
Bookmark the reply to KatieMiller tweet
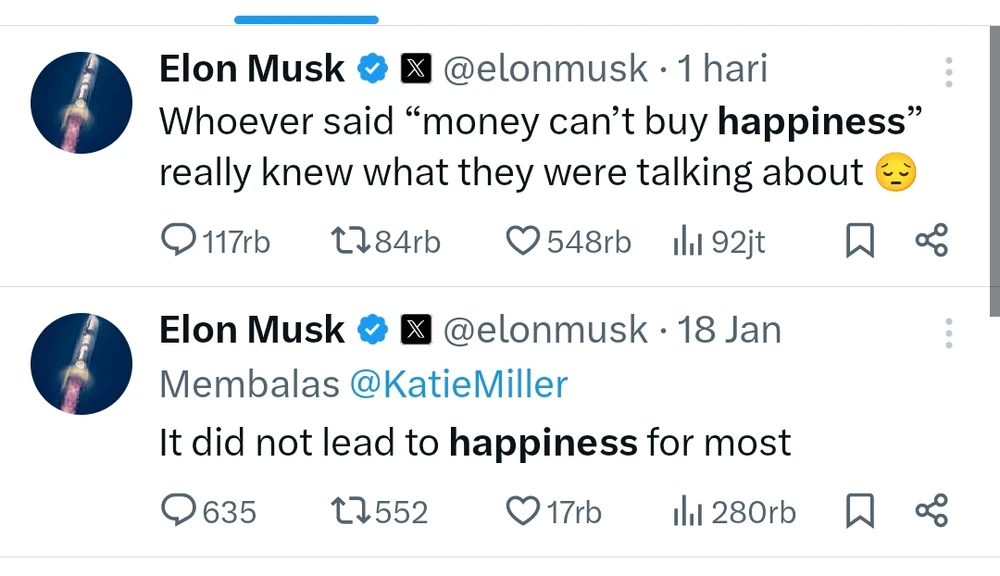pos(860,511)
